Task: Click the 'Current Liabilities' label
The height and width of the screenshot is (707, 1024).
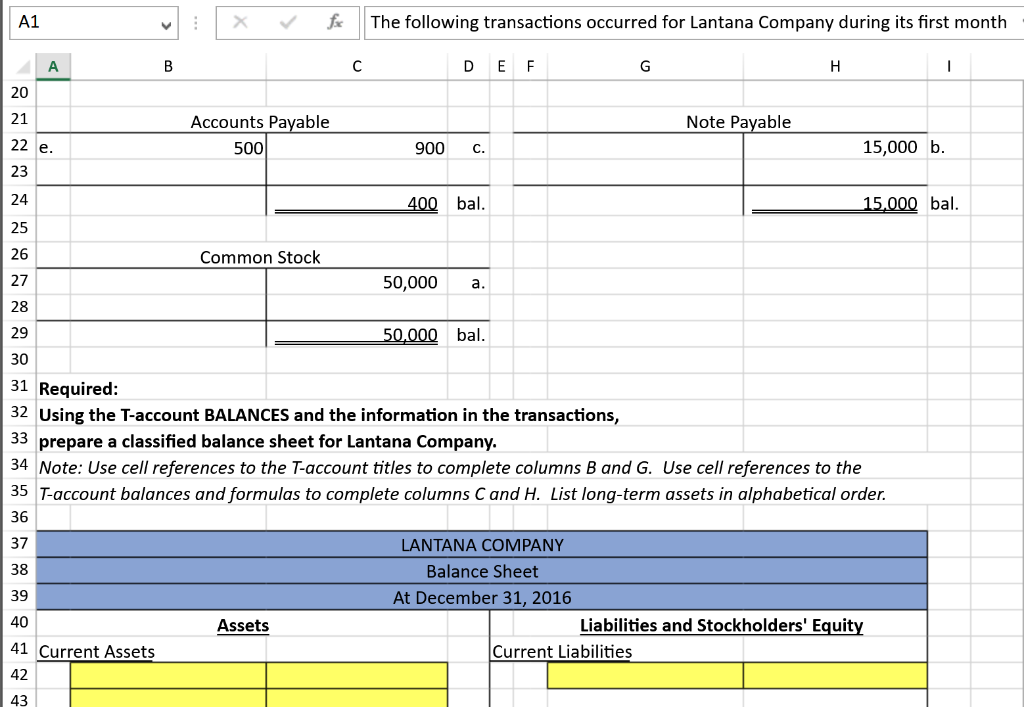Action: (562, 652)
